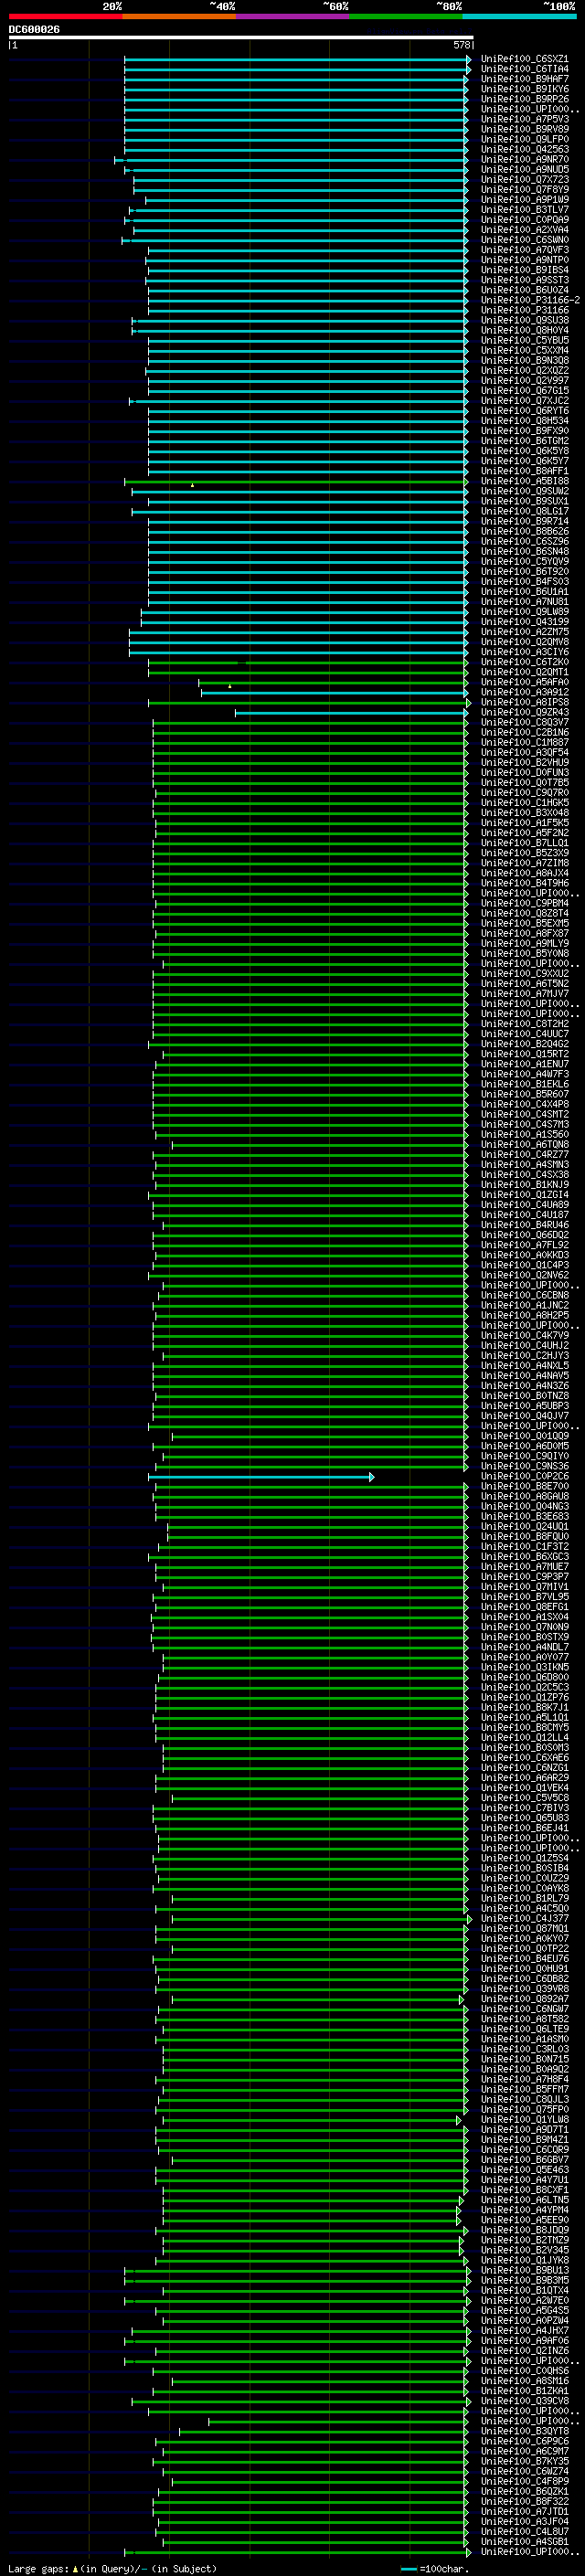This screenshot has width=585, height=2576.
Task: Open hit UniRef100_B9HAF7
Action: [x=524, y=79]
